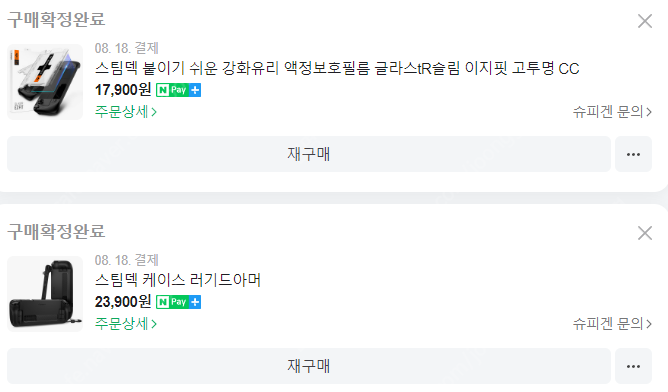Open more options for the 러기드아머 case order
This screenshot has height=392, width=668.
coord(633,366)
